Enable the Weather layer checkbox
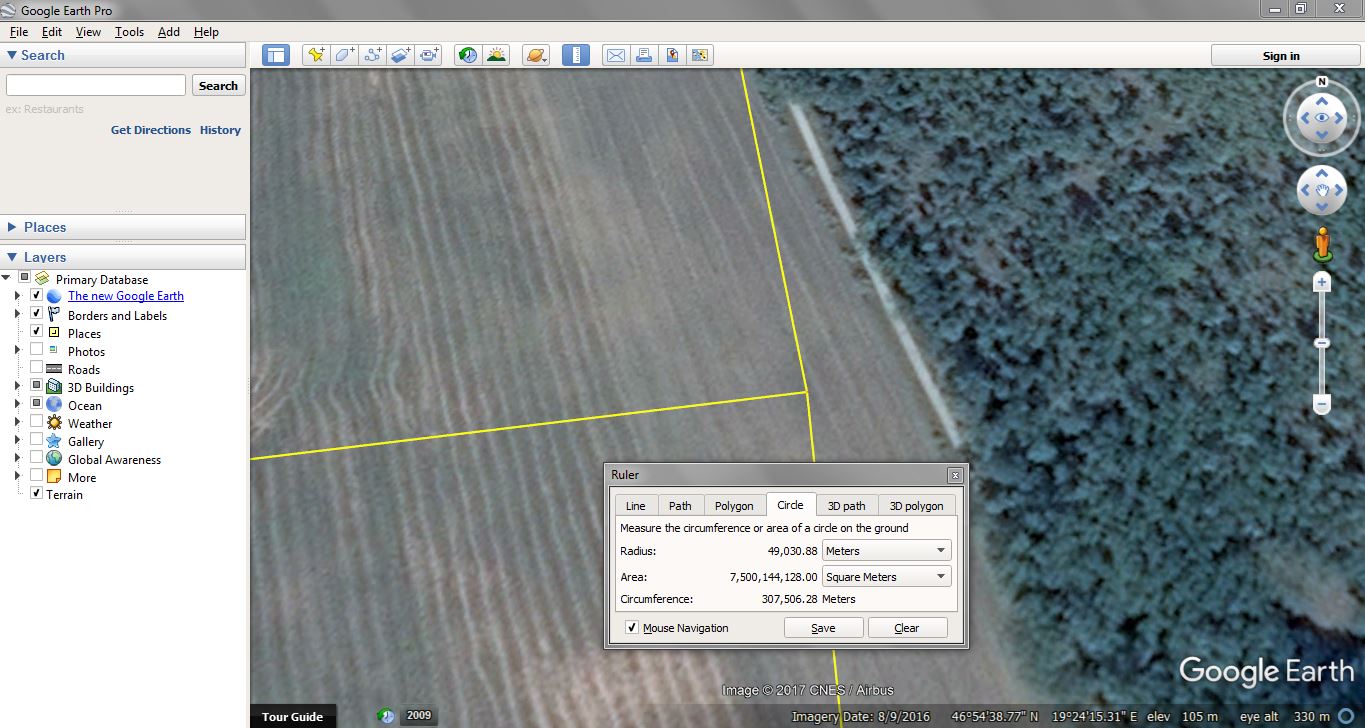The height and width of the screenshot is (728, 1365). click(x=37, y=422)
